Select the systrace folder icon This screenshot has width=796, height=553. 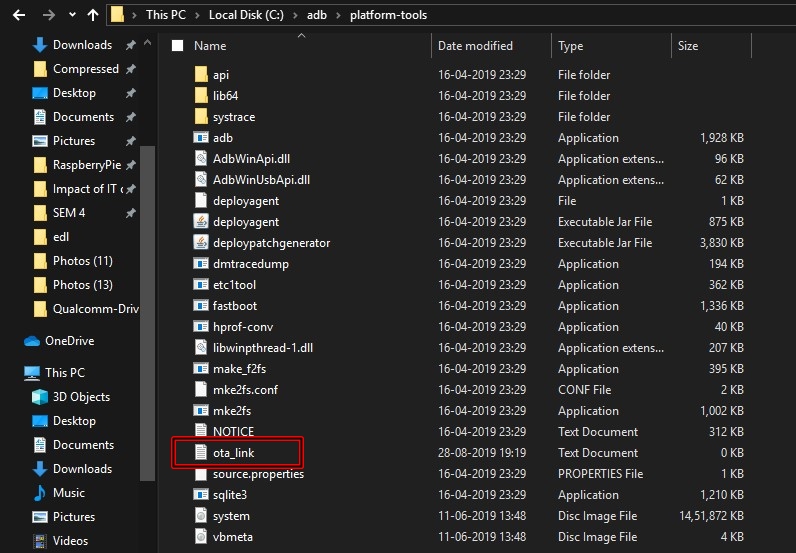coord(202,116)
